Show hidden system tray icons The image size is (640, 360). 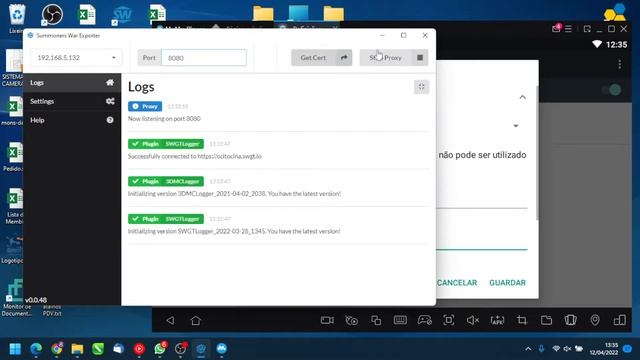528,349
